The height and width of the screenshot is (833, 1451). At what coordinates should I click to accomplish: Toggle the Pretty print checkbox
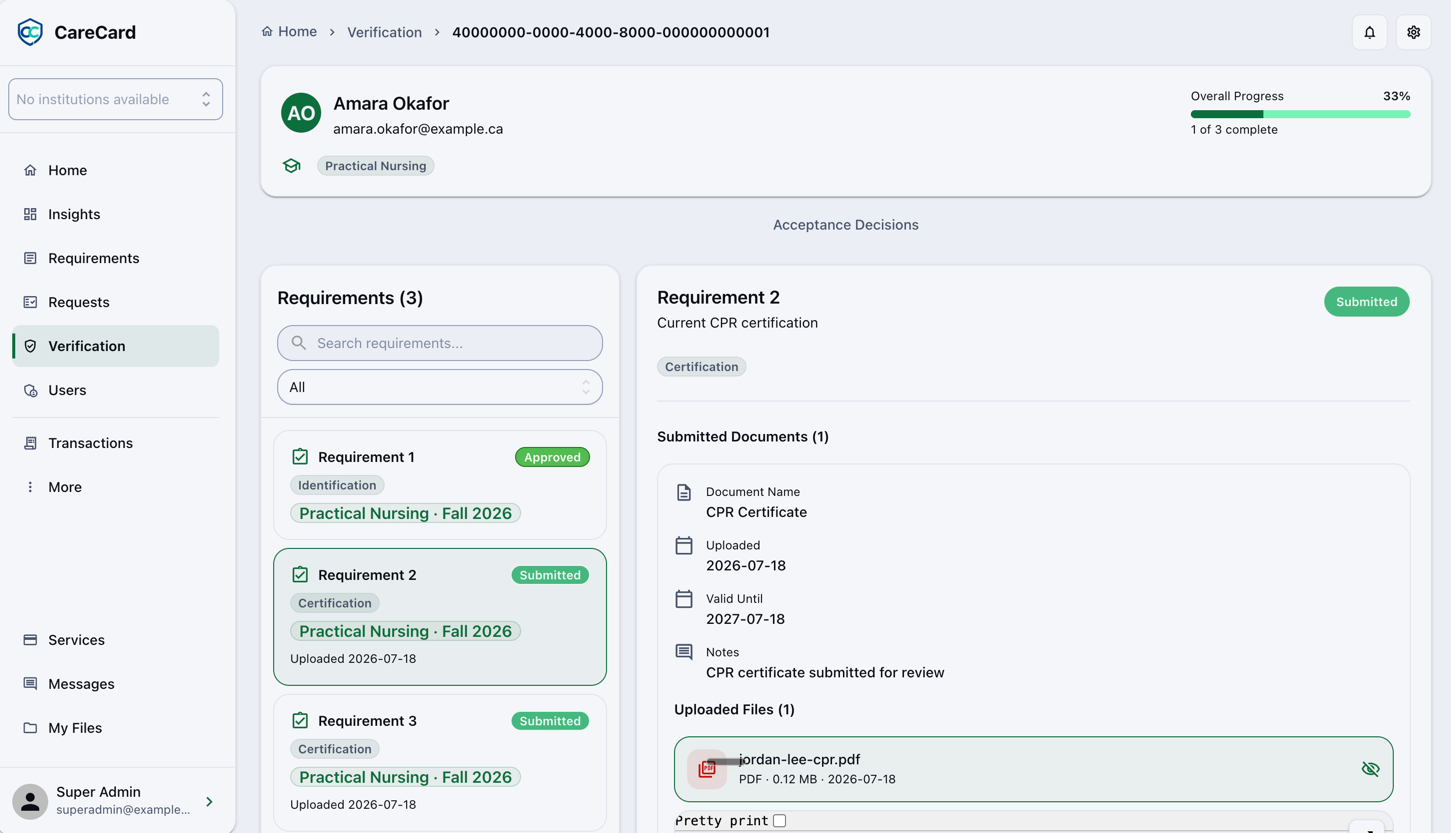[780, 821]
